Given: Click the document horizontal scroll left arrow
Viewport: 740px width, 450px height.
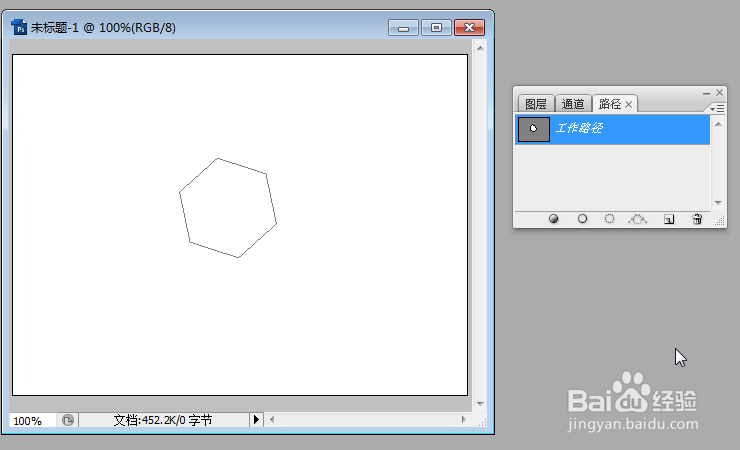Looking at the screenshot, I should 272,419.
